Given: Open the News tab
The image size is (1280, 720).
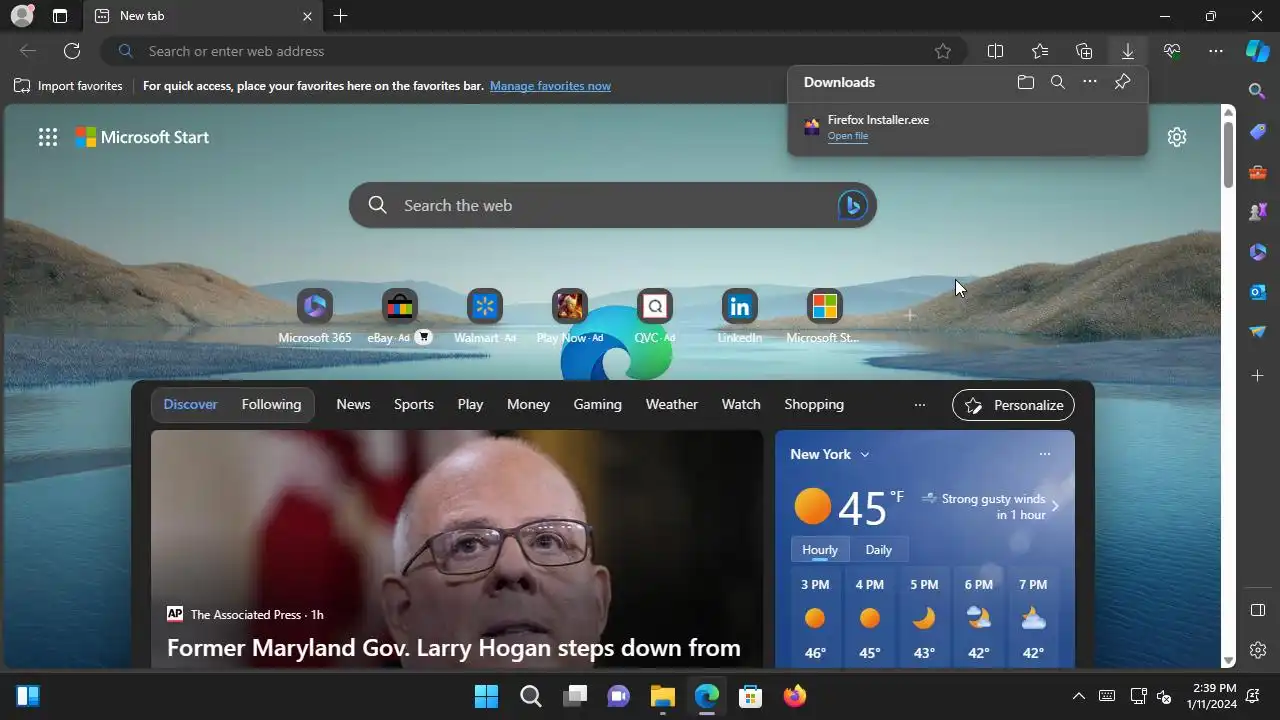Looking at the screenshot, I should tap(353, 404).
